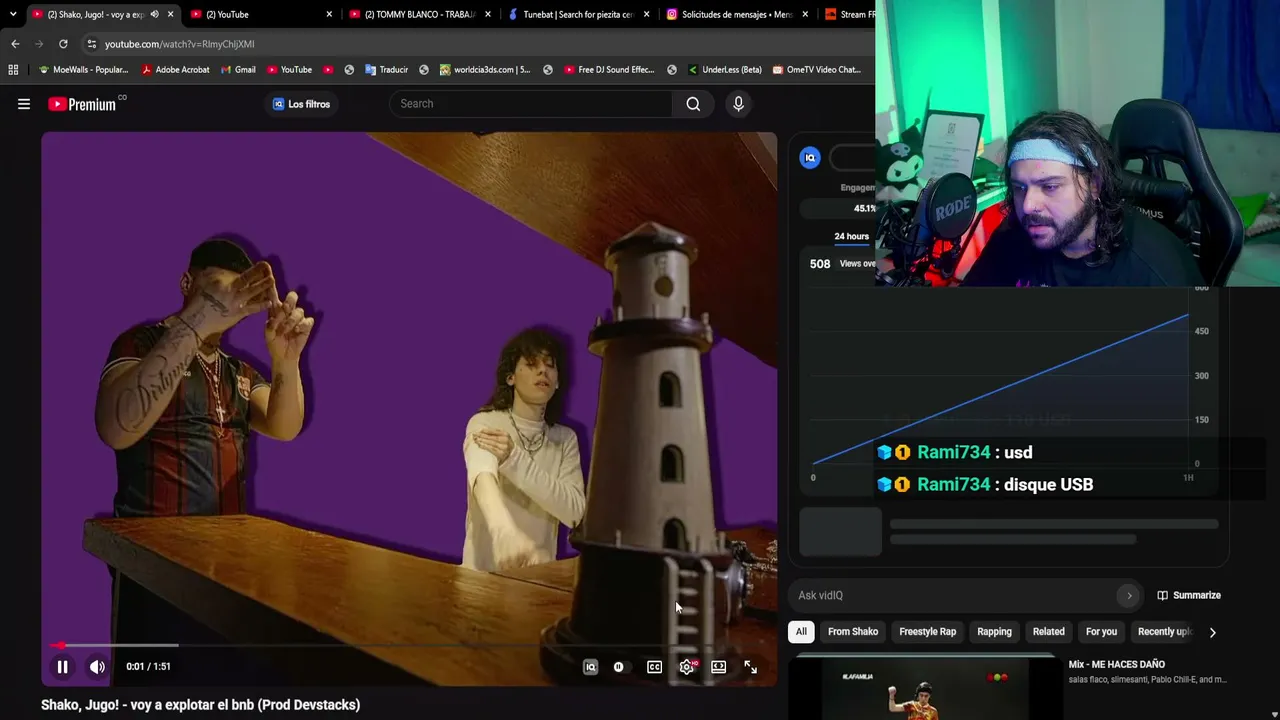Open the Gmail bookmark
Viewport: 1280px width, 720px height.
point(237,70)
